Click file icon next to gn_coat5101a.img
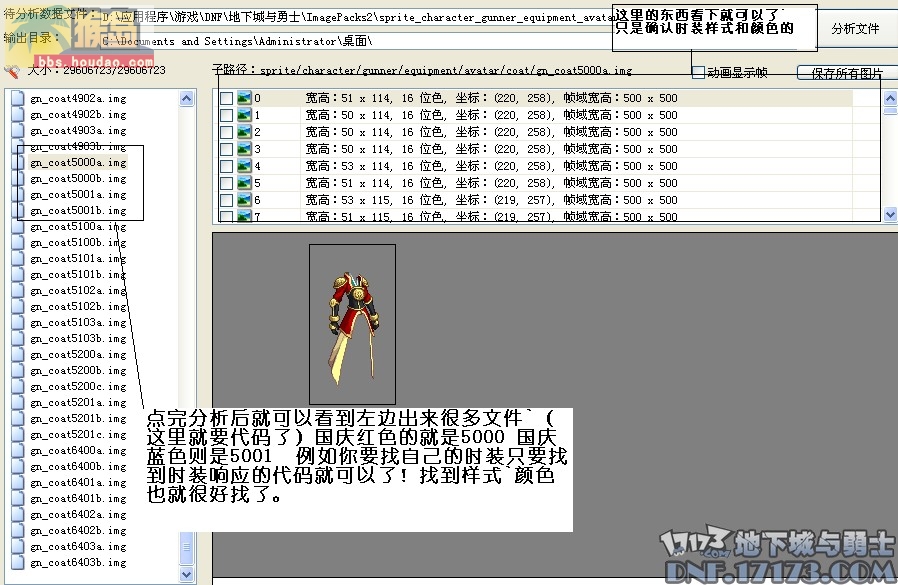Image resolution: width=898 pixels, height=585 pixels. point(18,259)
